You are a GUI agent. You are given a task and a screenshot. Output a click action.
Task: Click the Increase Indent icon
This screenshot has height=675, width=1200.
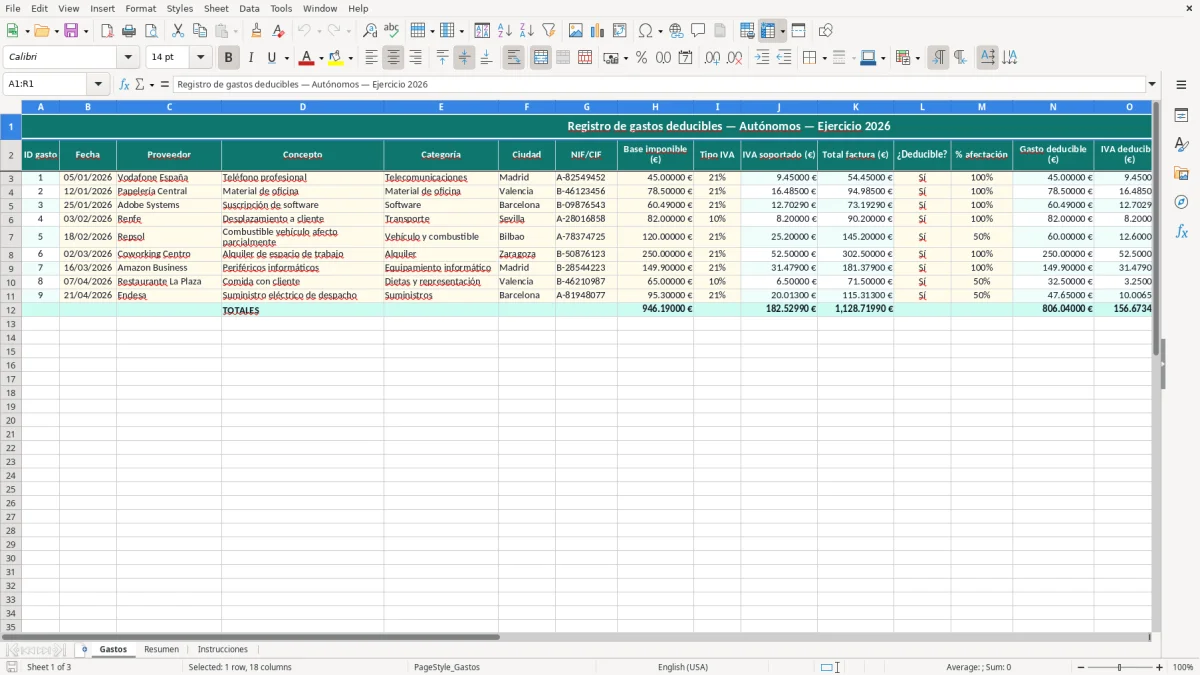(762, 58)
